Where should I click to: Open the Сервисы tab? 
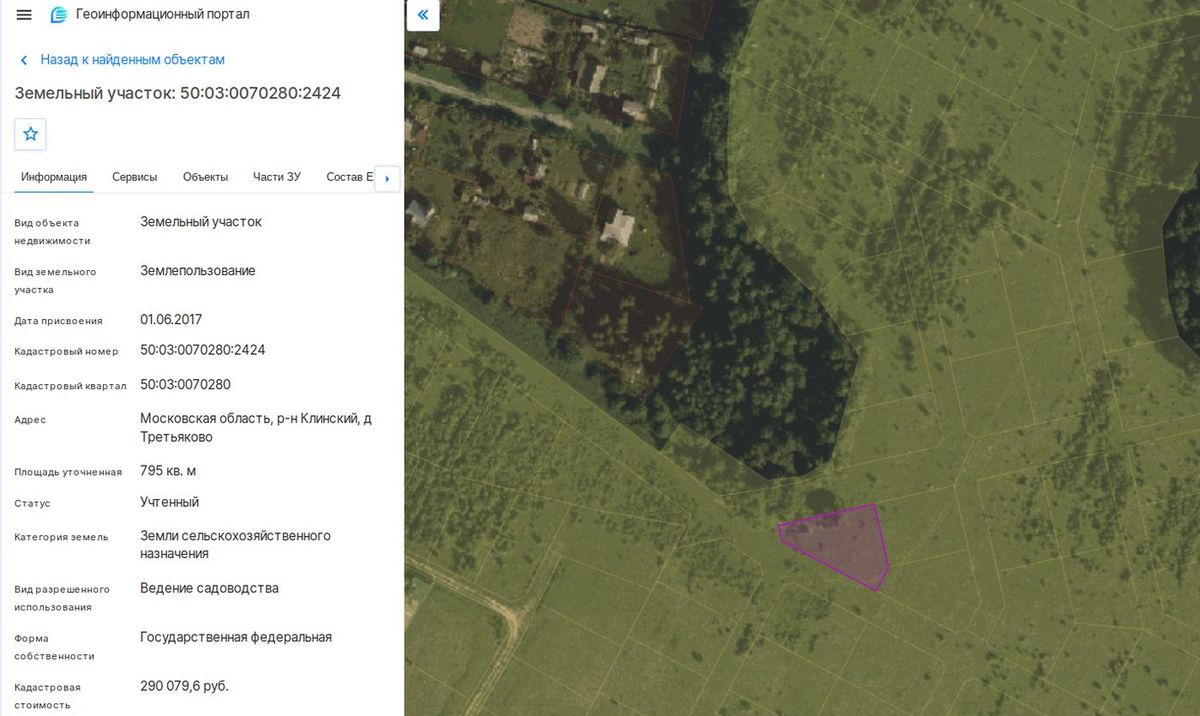[x=135, y=177]
